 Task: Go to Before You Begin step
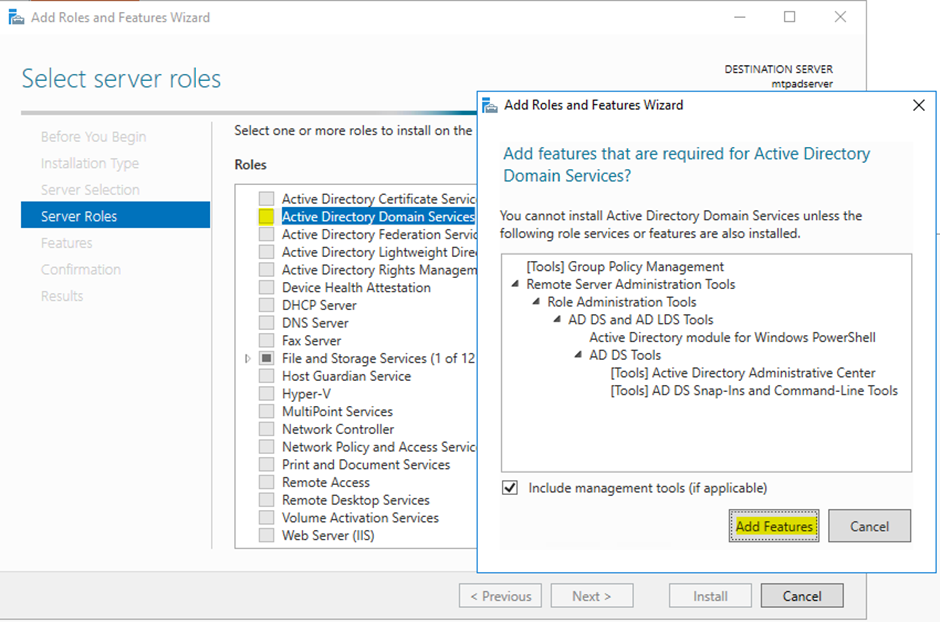pos(94,137)
